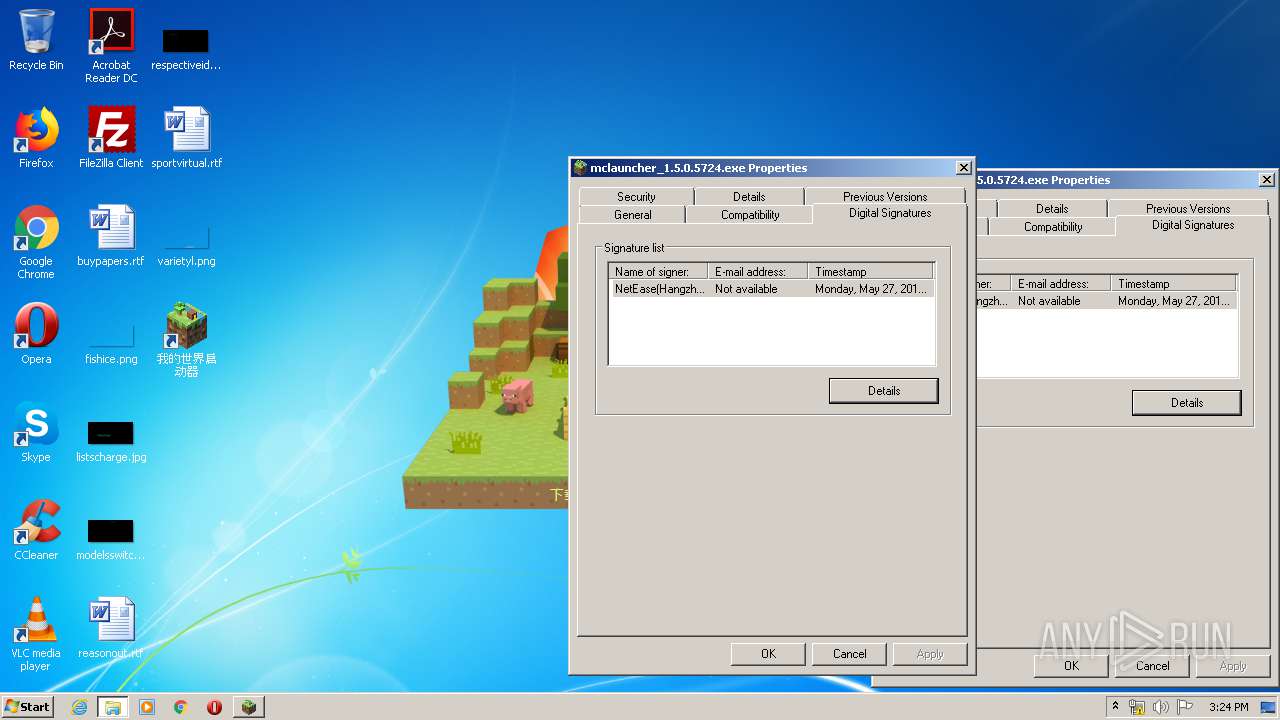Click Details button in back window
The image size is (1280, 720).
1187,403
